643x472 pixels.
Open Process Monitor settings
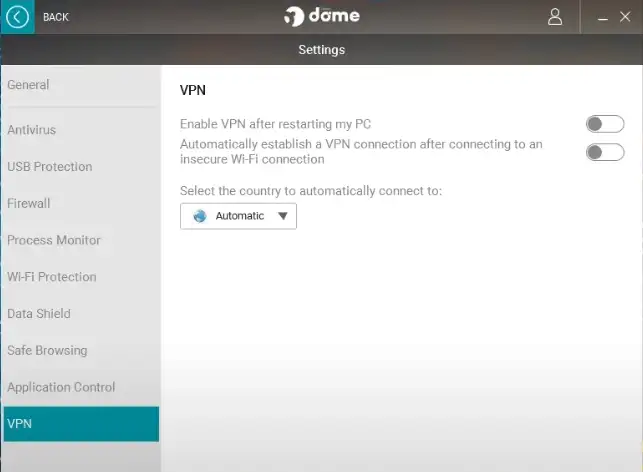point(54,240)
